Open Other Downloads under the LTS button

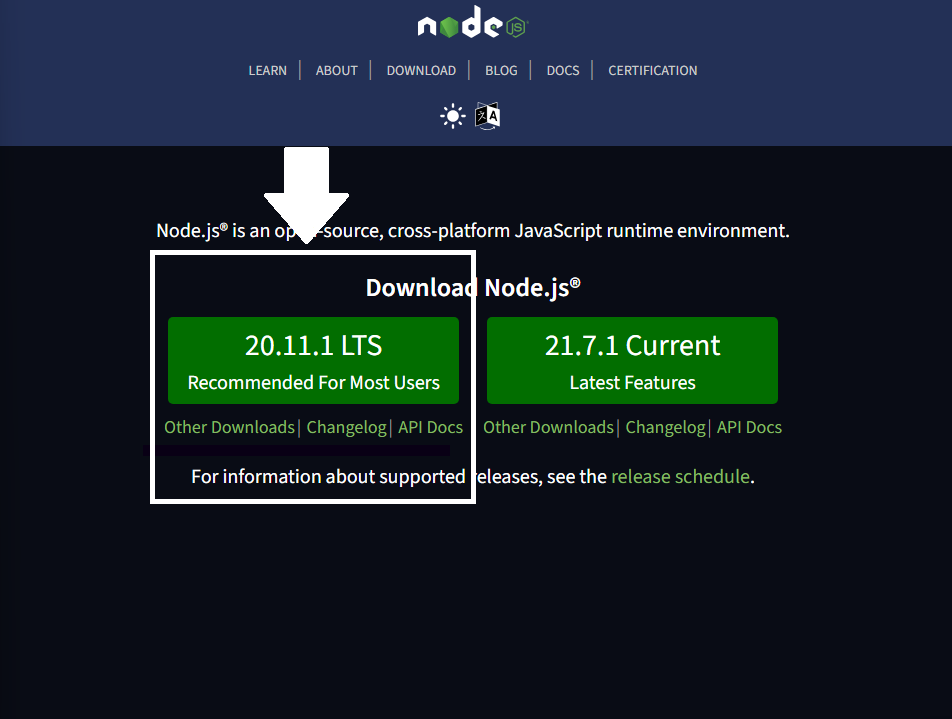(x=230, y=428)
